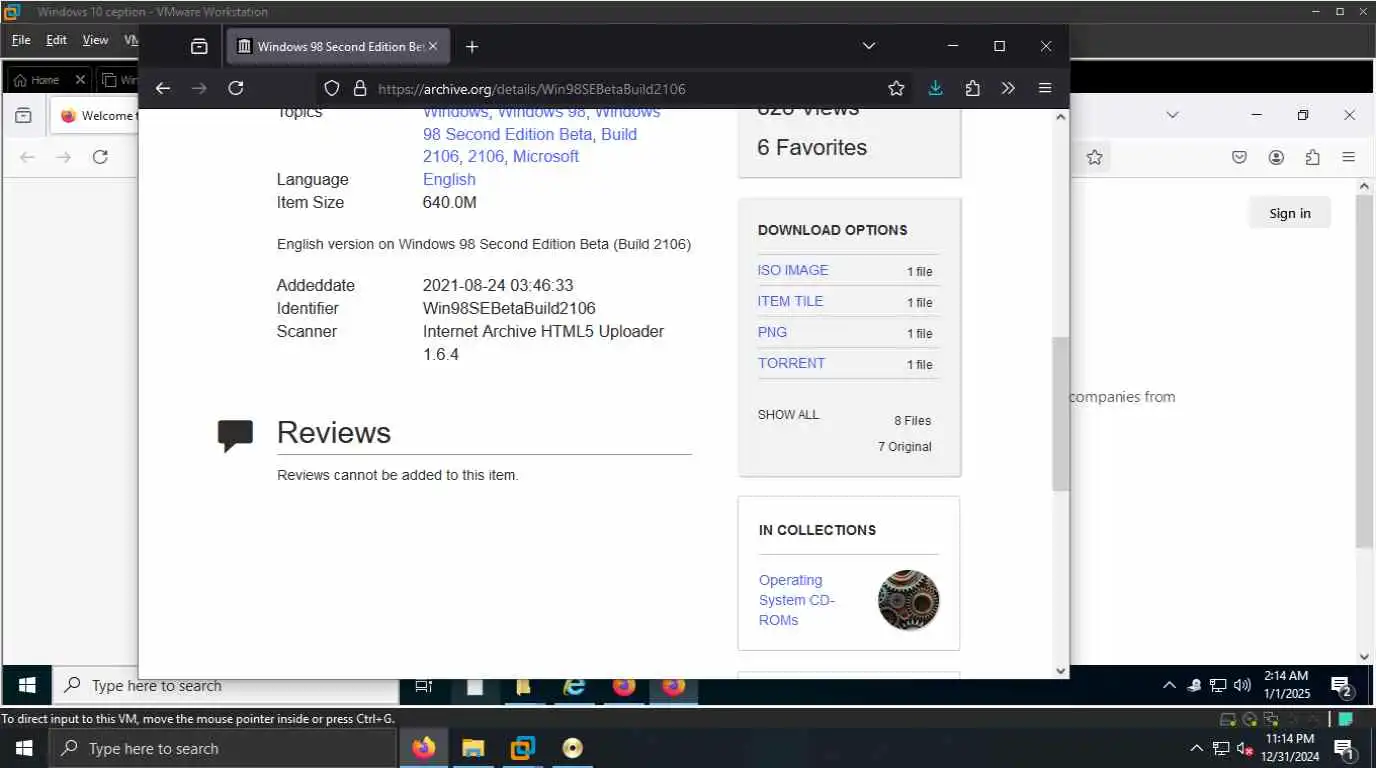Viewport: 1376px width, 768px height.
Task: Click the guest VM taskbar search box
Action: pos(225,685)
